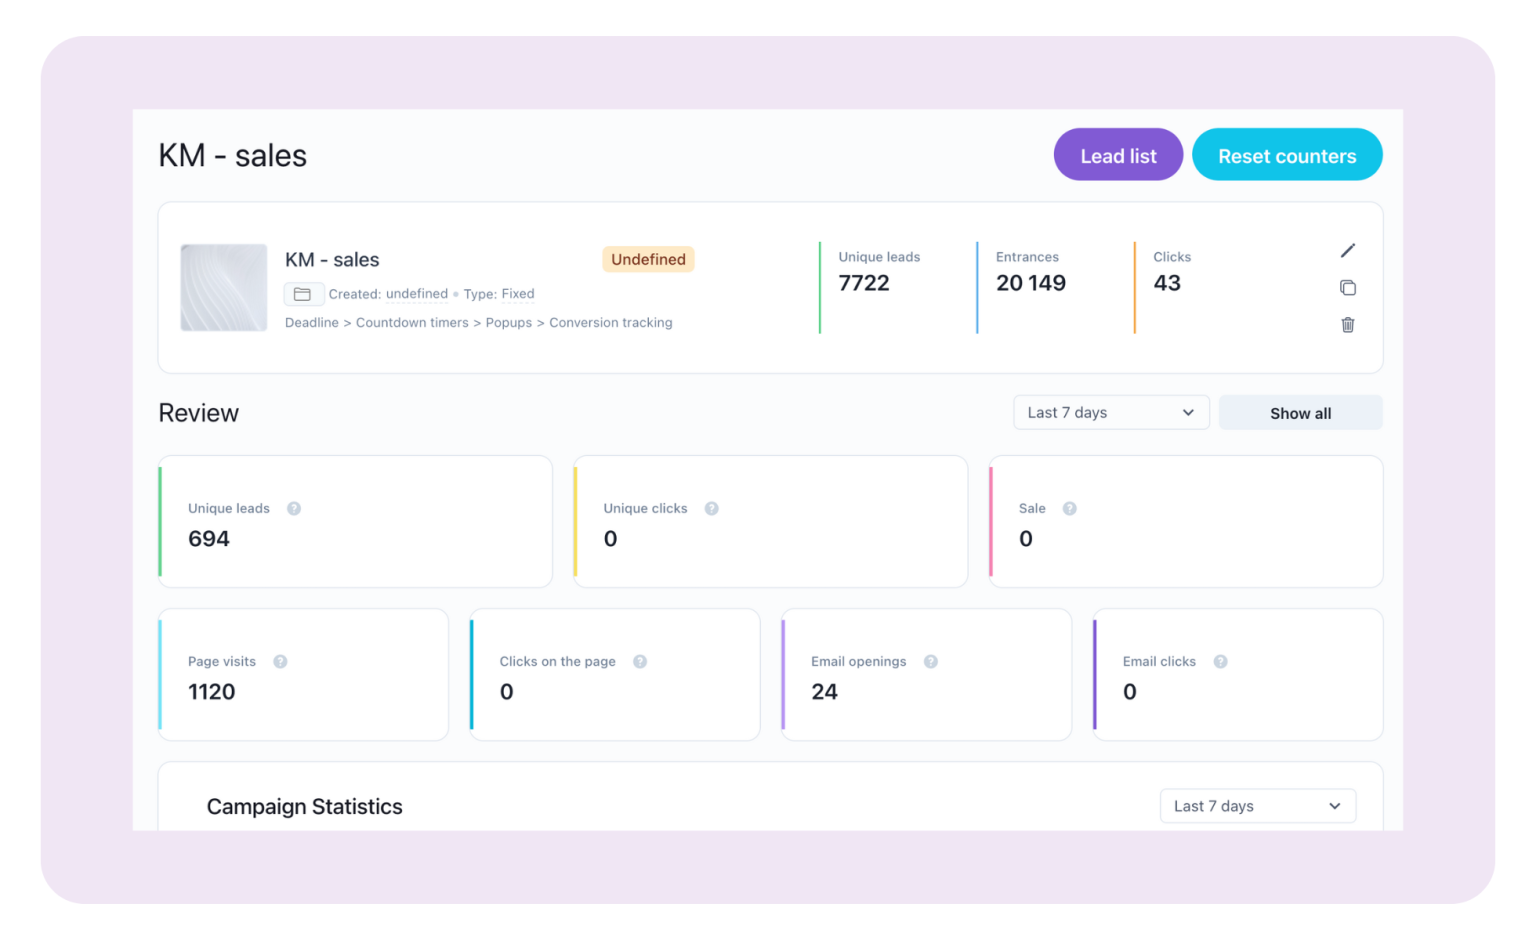Click the trash delete icon
This screenshot has height=940, width=1536.
click(x=1347, y=325)
